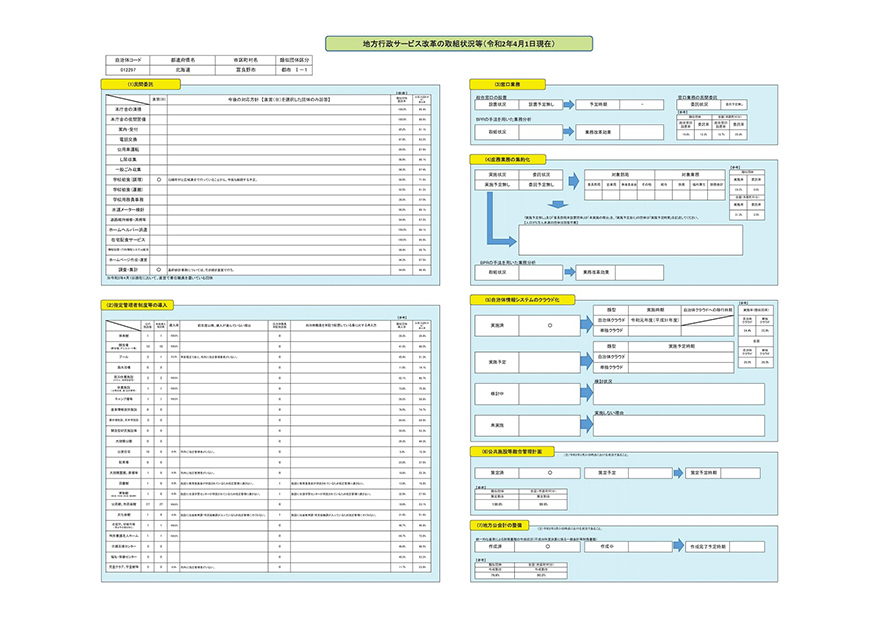Click the large empty reason box in 庶務業務
880x622 pixels.
click(x=630, y=240)
